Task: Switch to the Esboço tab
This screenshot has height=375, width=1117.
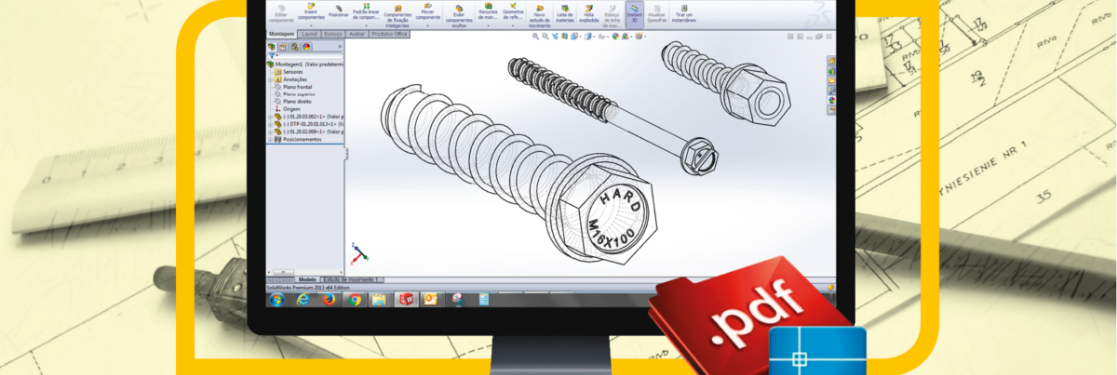Action: click(333, 34)
